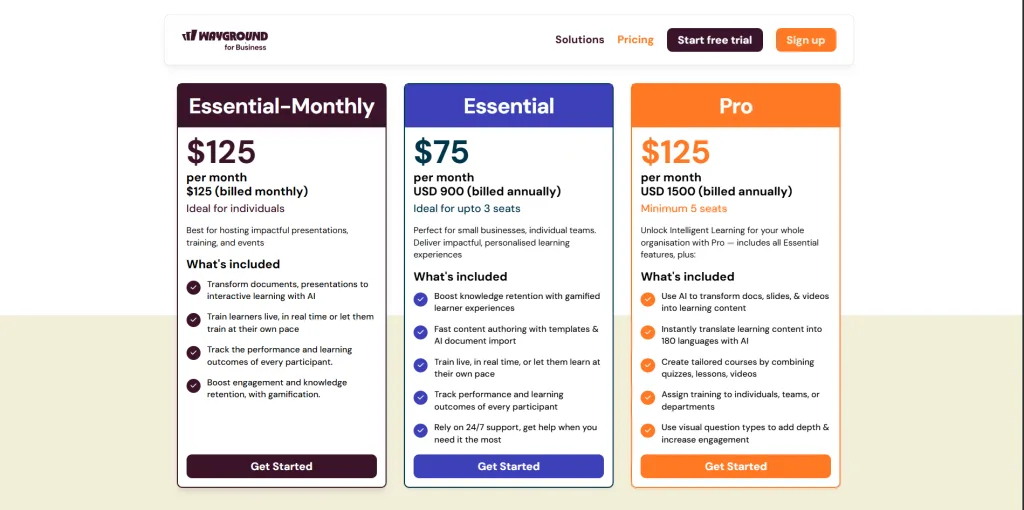Go to the Pricing page link
Image resolution: width=1024 pixels, height=510 pixels.
coord(635,40)
